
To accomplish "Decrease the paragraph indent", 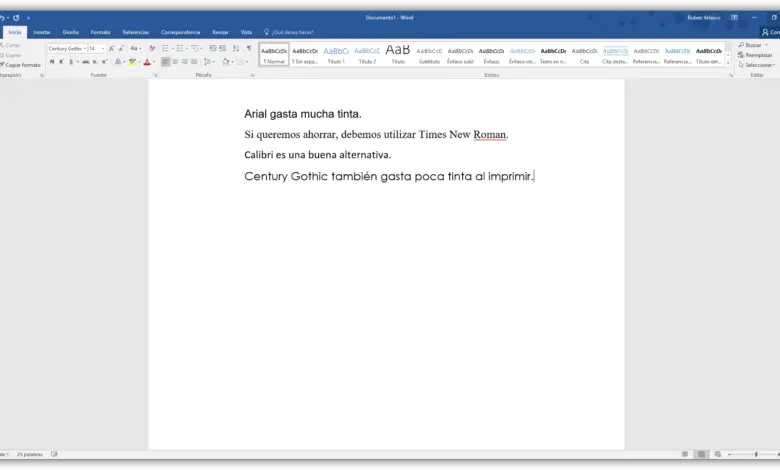I will 212,48.
